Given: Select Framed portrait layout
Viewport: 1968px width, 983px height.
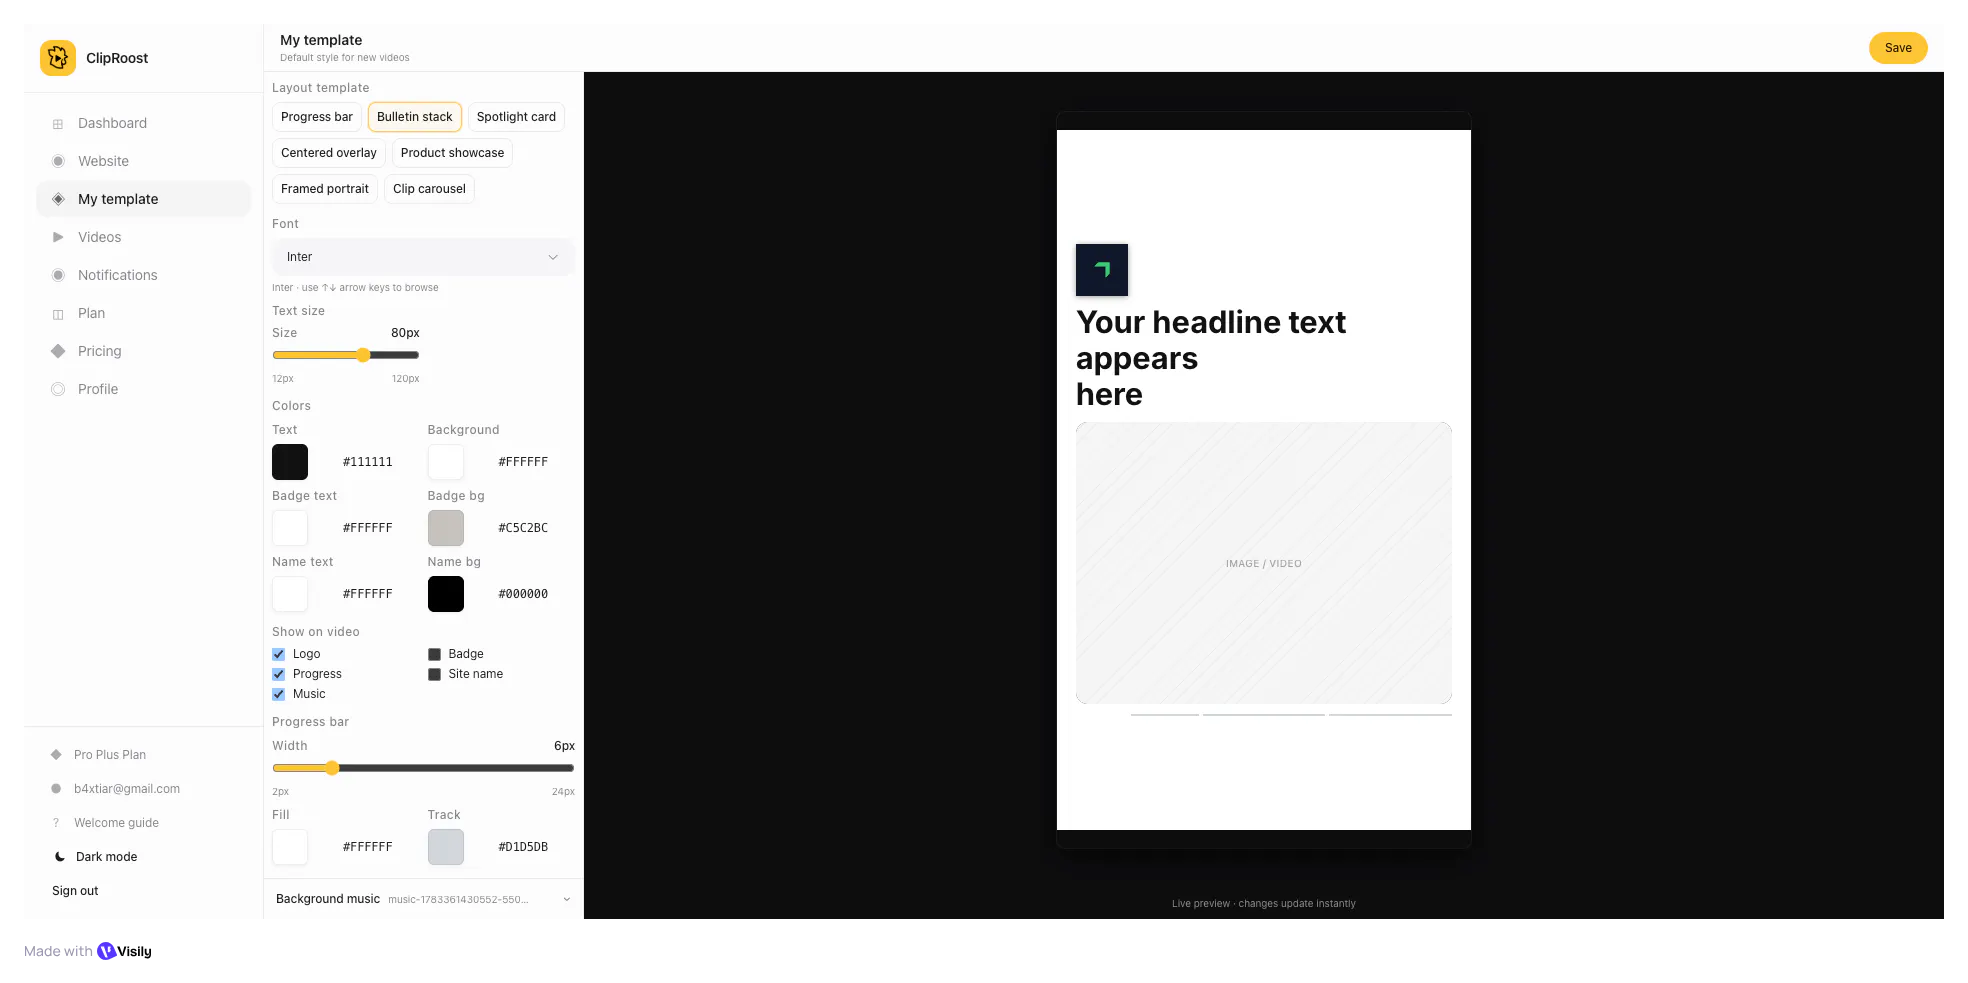Looking at the screenshot, I should coord(325,189).
